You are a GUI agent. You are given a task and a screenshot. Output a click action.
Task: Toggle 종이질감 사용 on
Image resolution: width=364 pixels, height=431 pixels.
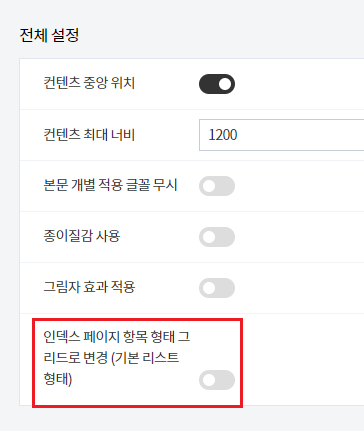[217, 237]
